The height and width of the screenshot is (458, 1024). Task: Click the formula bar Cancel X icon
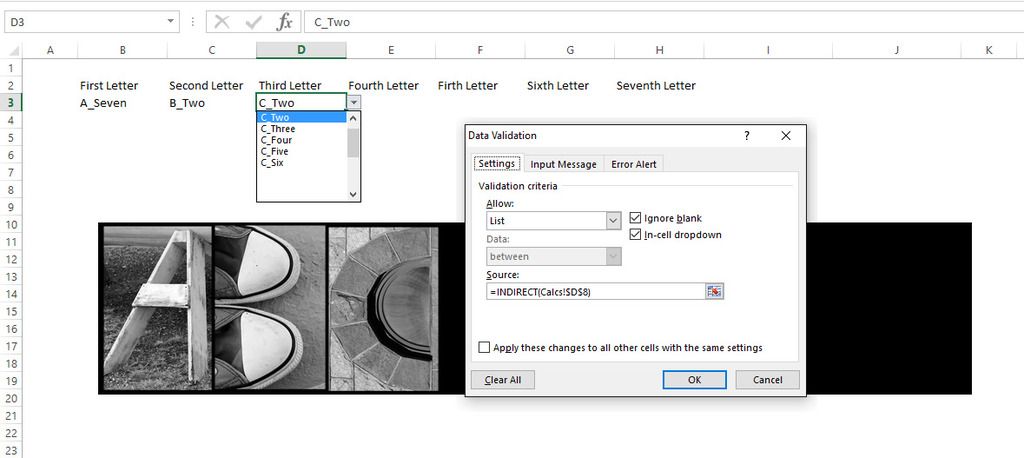pos(222,22)
